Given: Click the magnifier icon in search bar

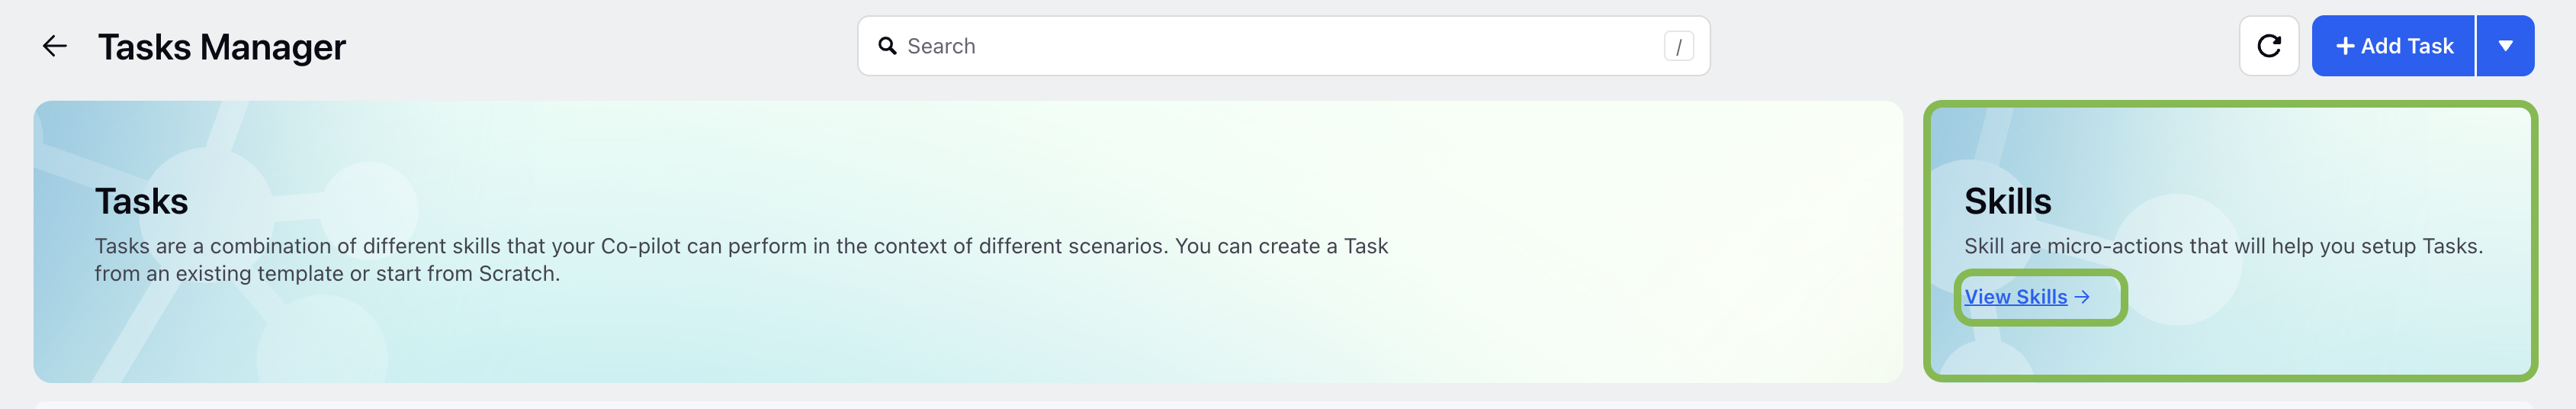Looking at the screenshot, I should coord(887,46).
